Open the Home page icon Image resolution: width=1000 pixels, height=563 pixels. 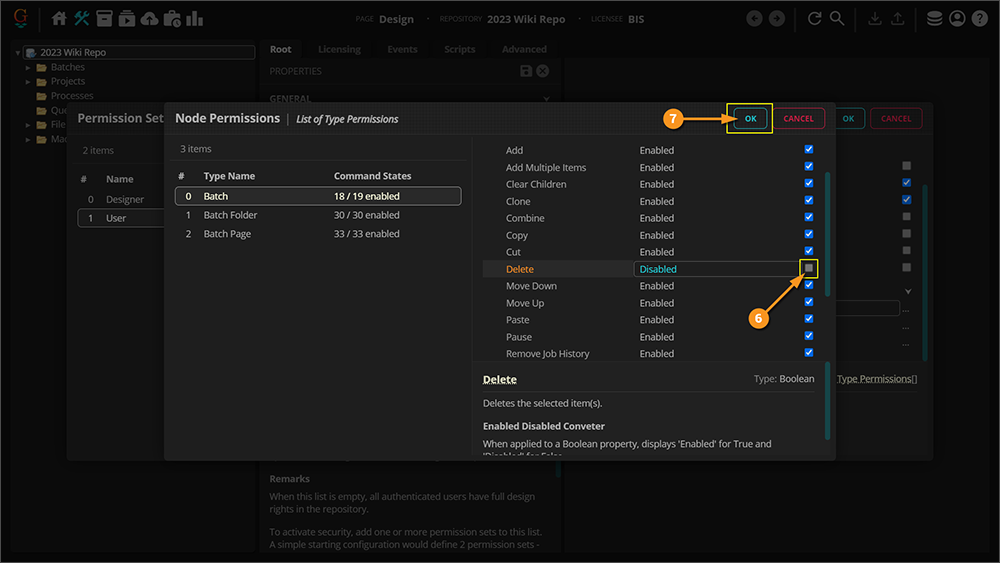coord(59,19)
